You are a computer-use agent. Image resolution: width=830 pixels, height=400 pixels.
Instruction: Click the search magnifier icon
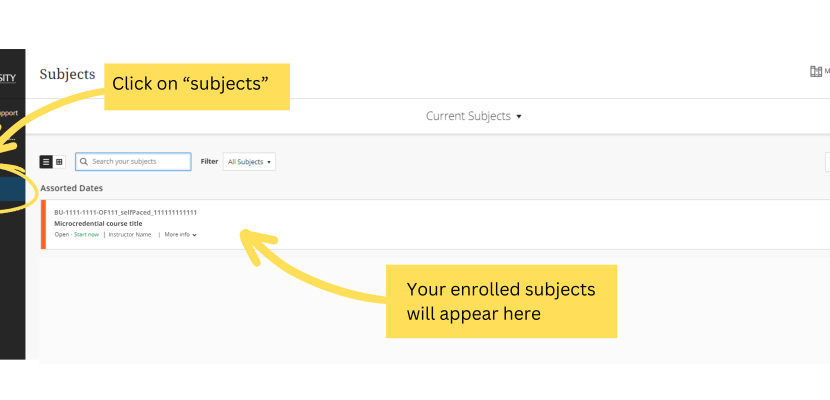point(84,161)
